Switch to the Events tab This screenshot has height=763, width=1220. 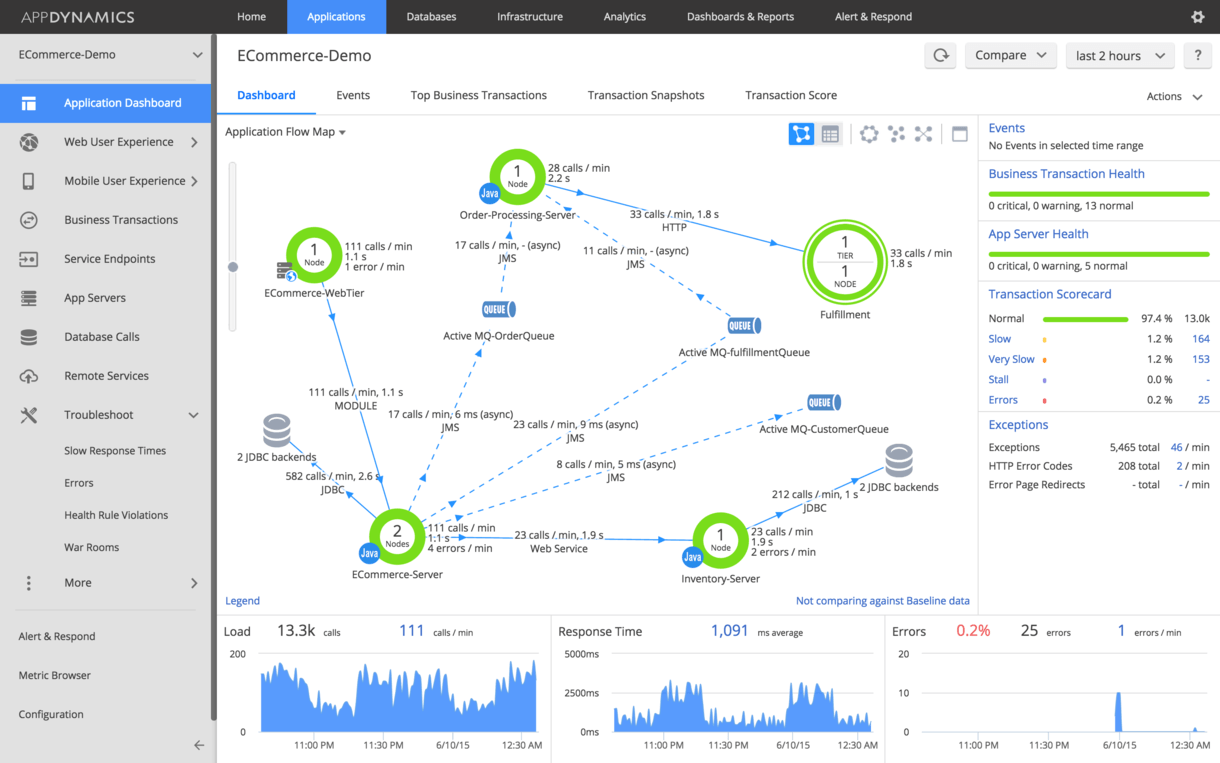[353, 96]
